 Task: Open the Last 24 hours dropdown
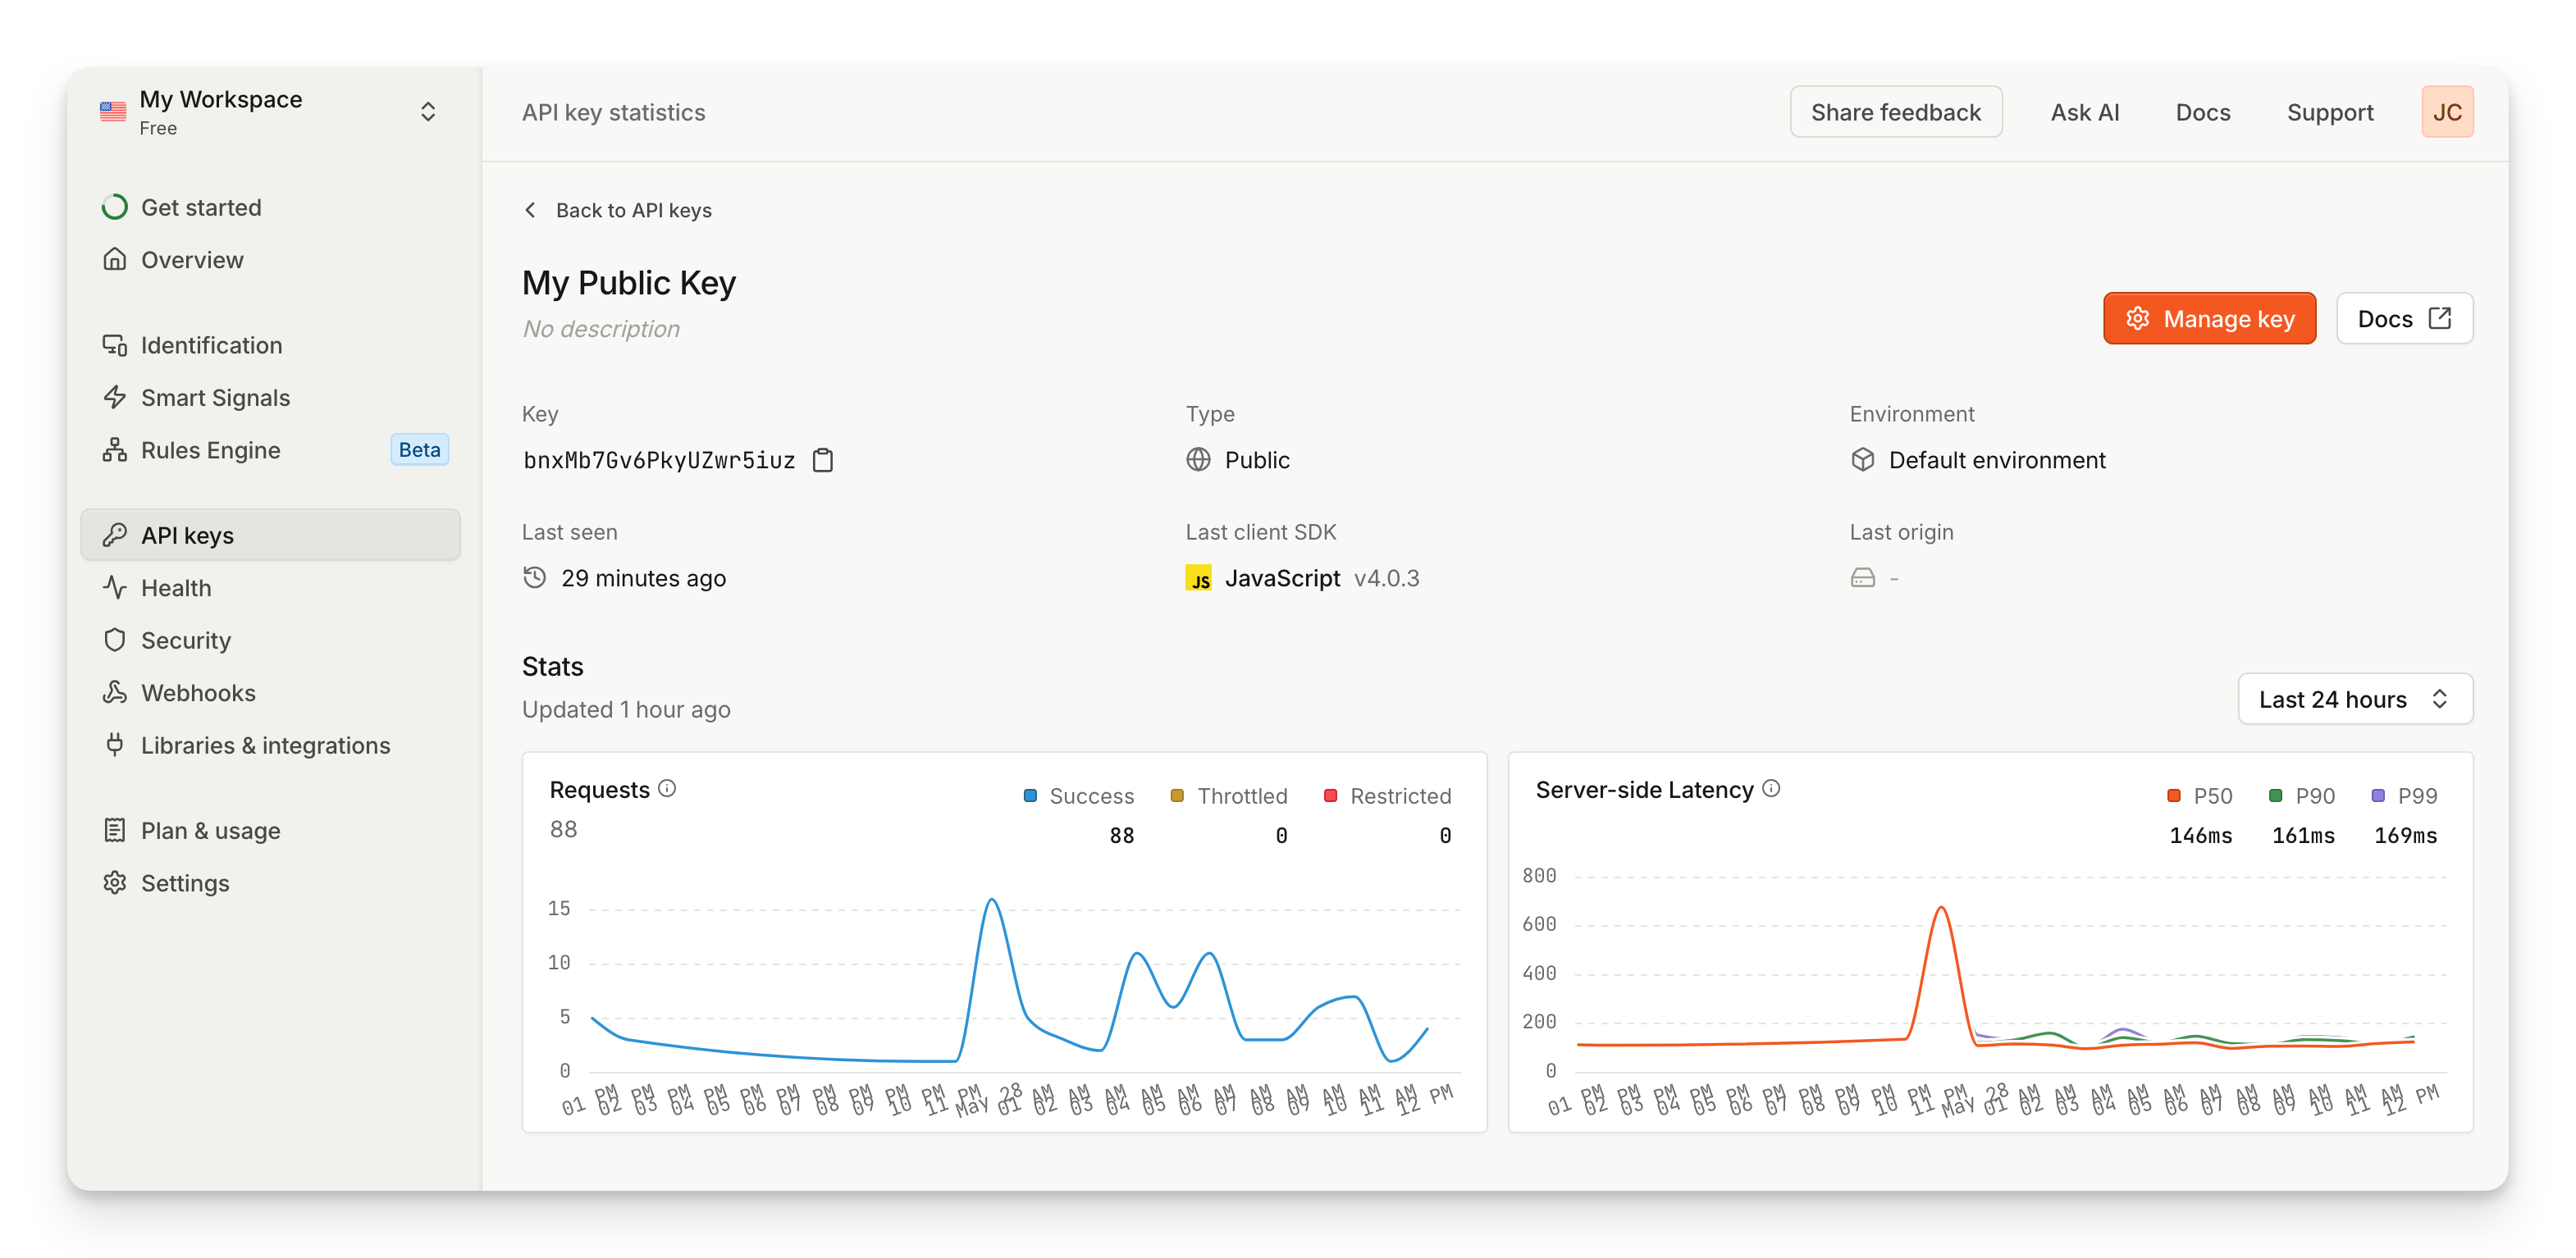pos(2355,699)
